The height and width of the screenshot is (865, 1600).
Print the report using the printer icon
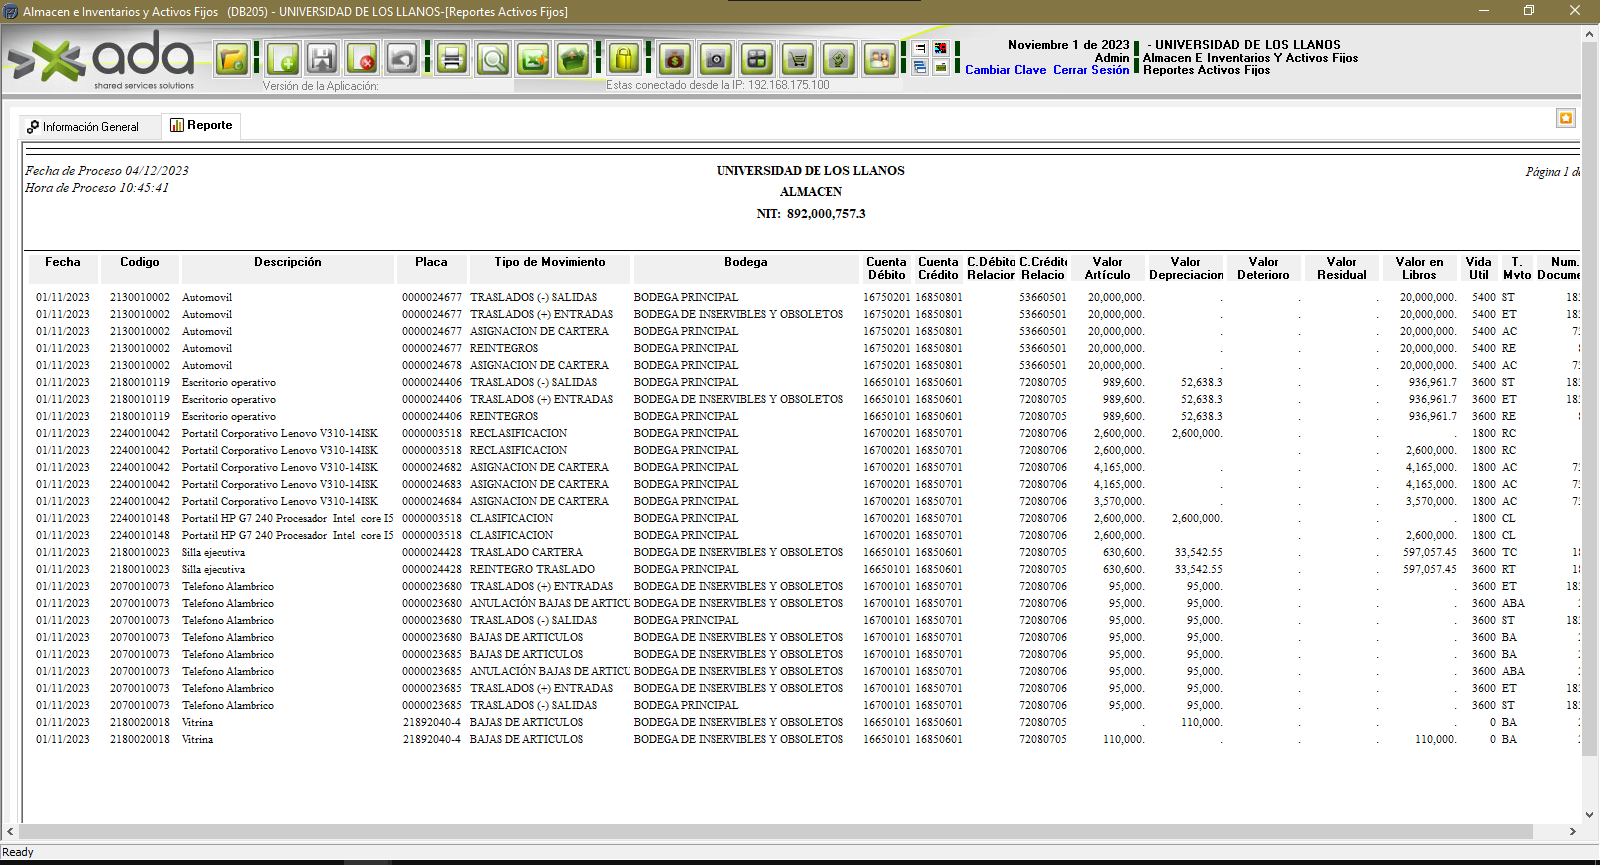click(x=452, y=60)
